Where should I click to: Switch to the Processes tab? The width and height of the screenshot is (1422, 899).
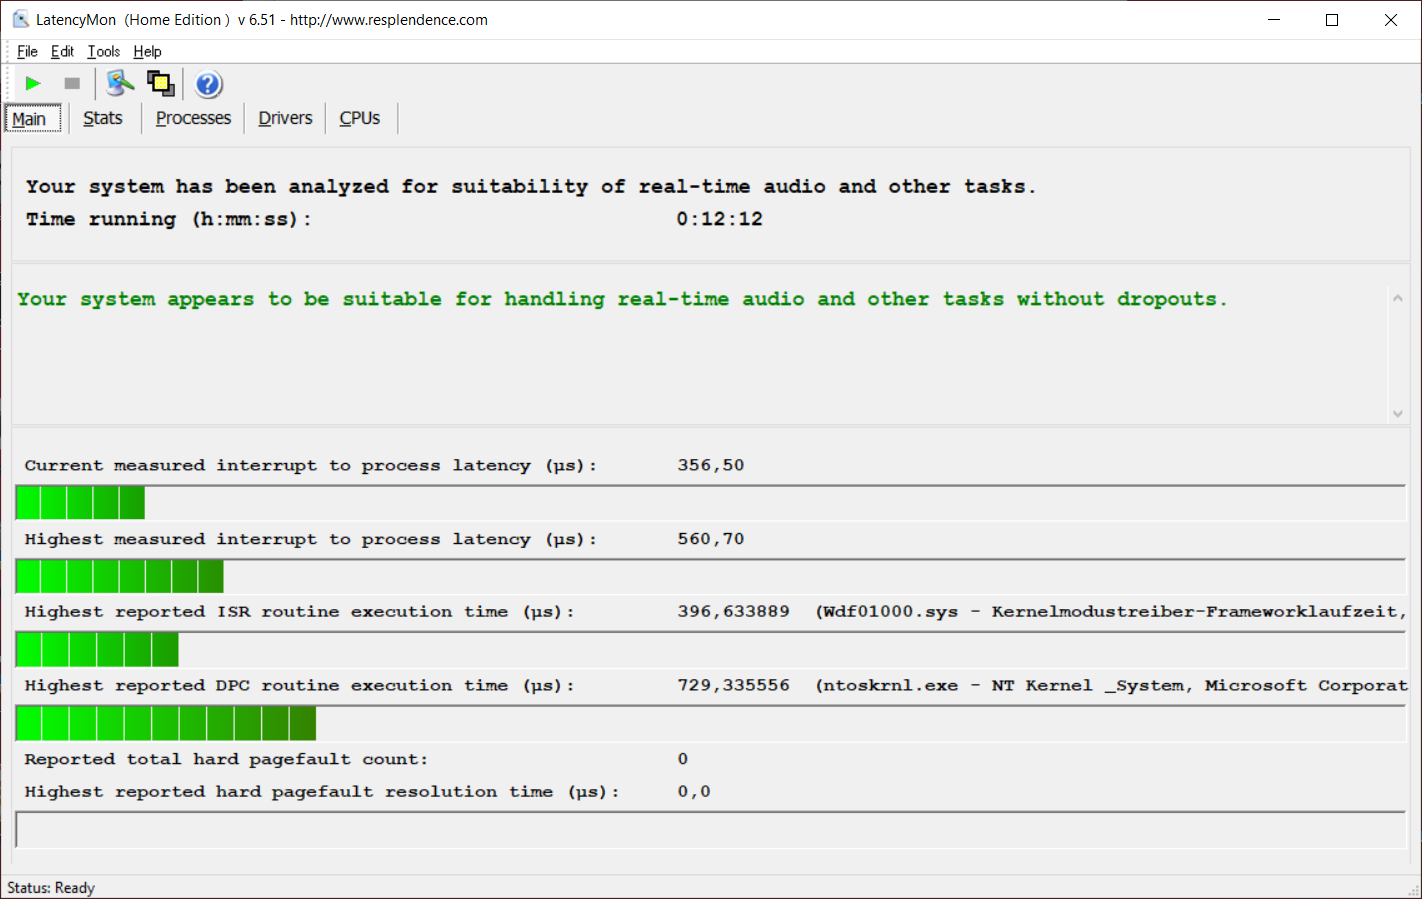tap(193, 118)
